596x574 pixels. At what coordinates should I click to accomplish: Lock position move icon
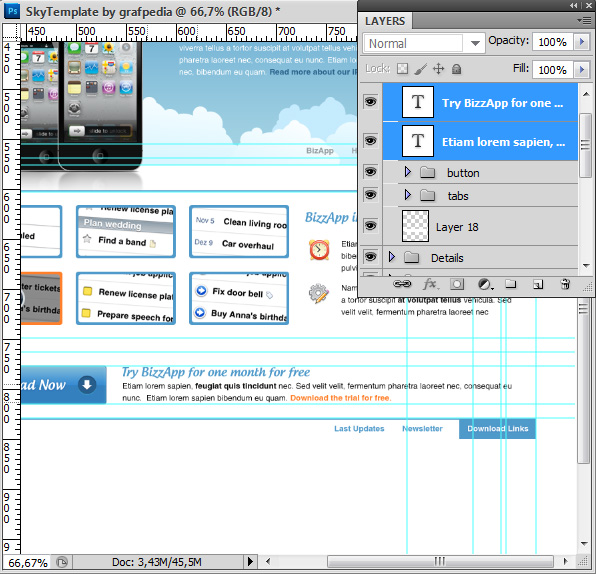tap(438, 69)
